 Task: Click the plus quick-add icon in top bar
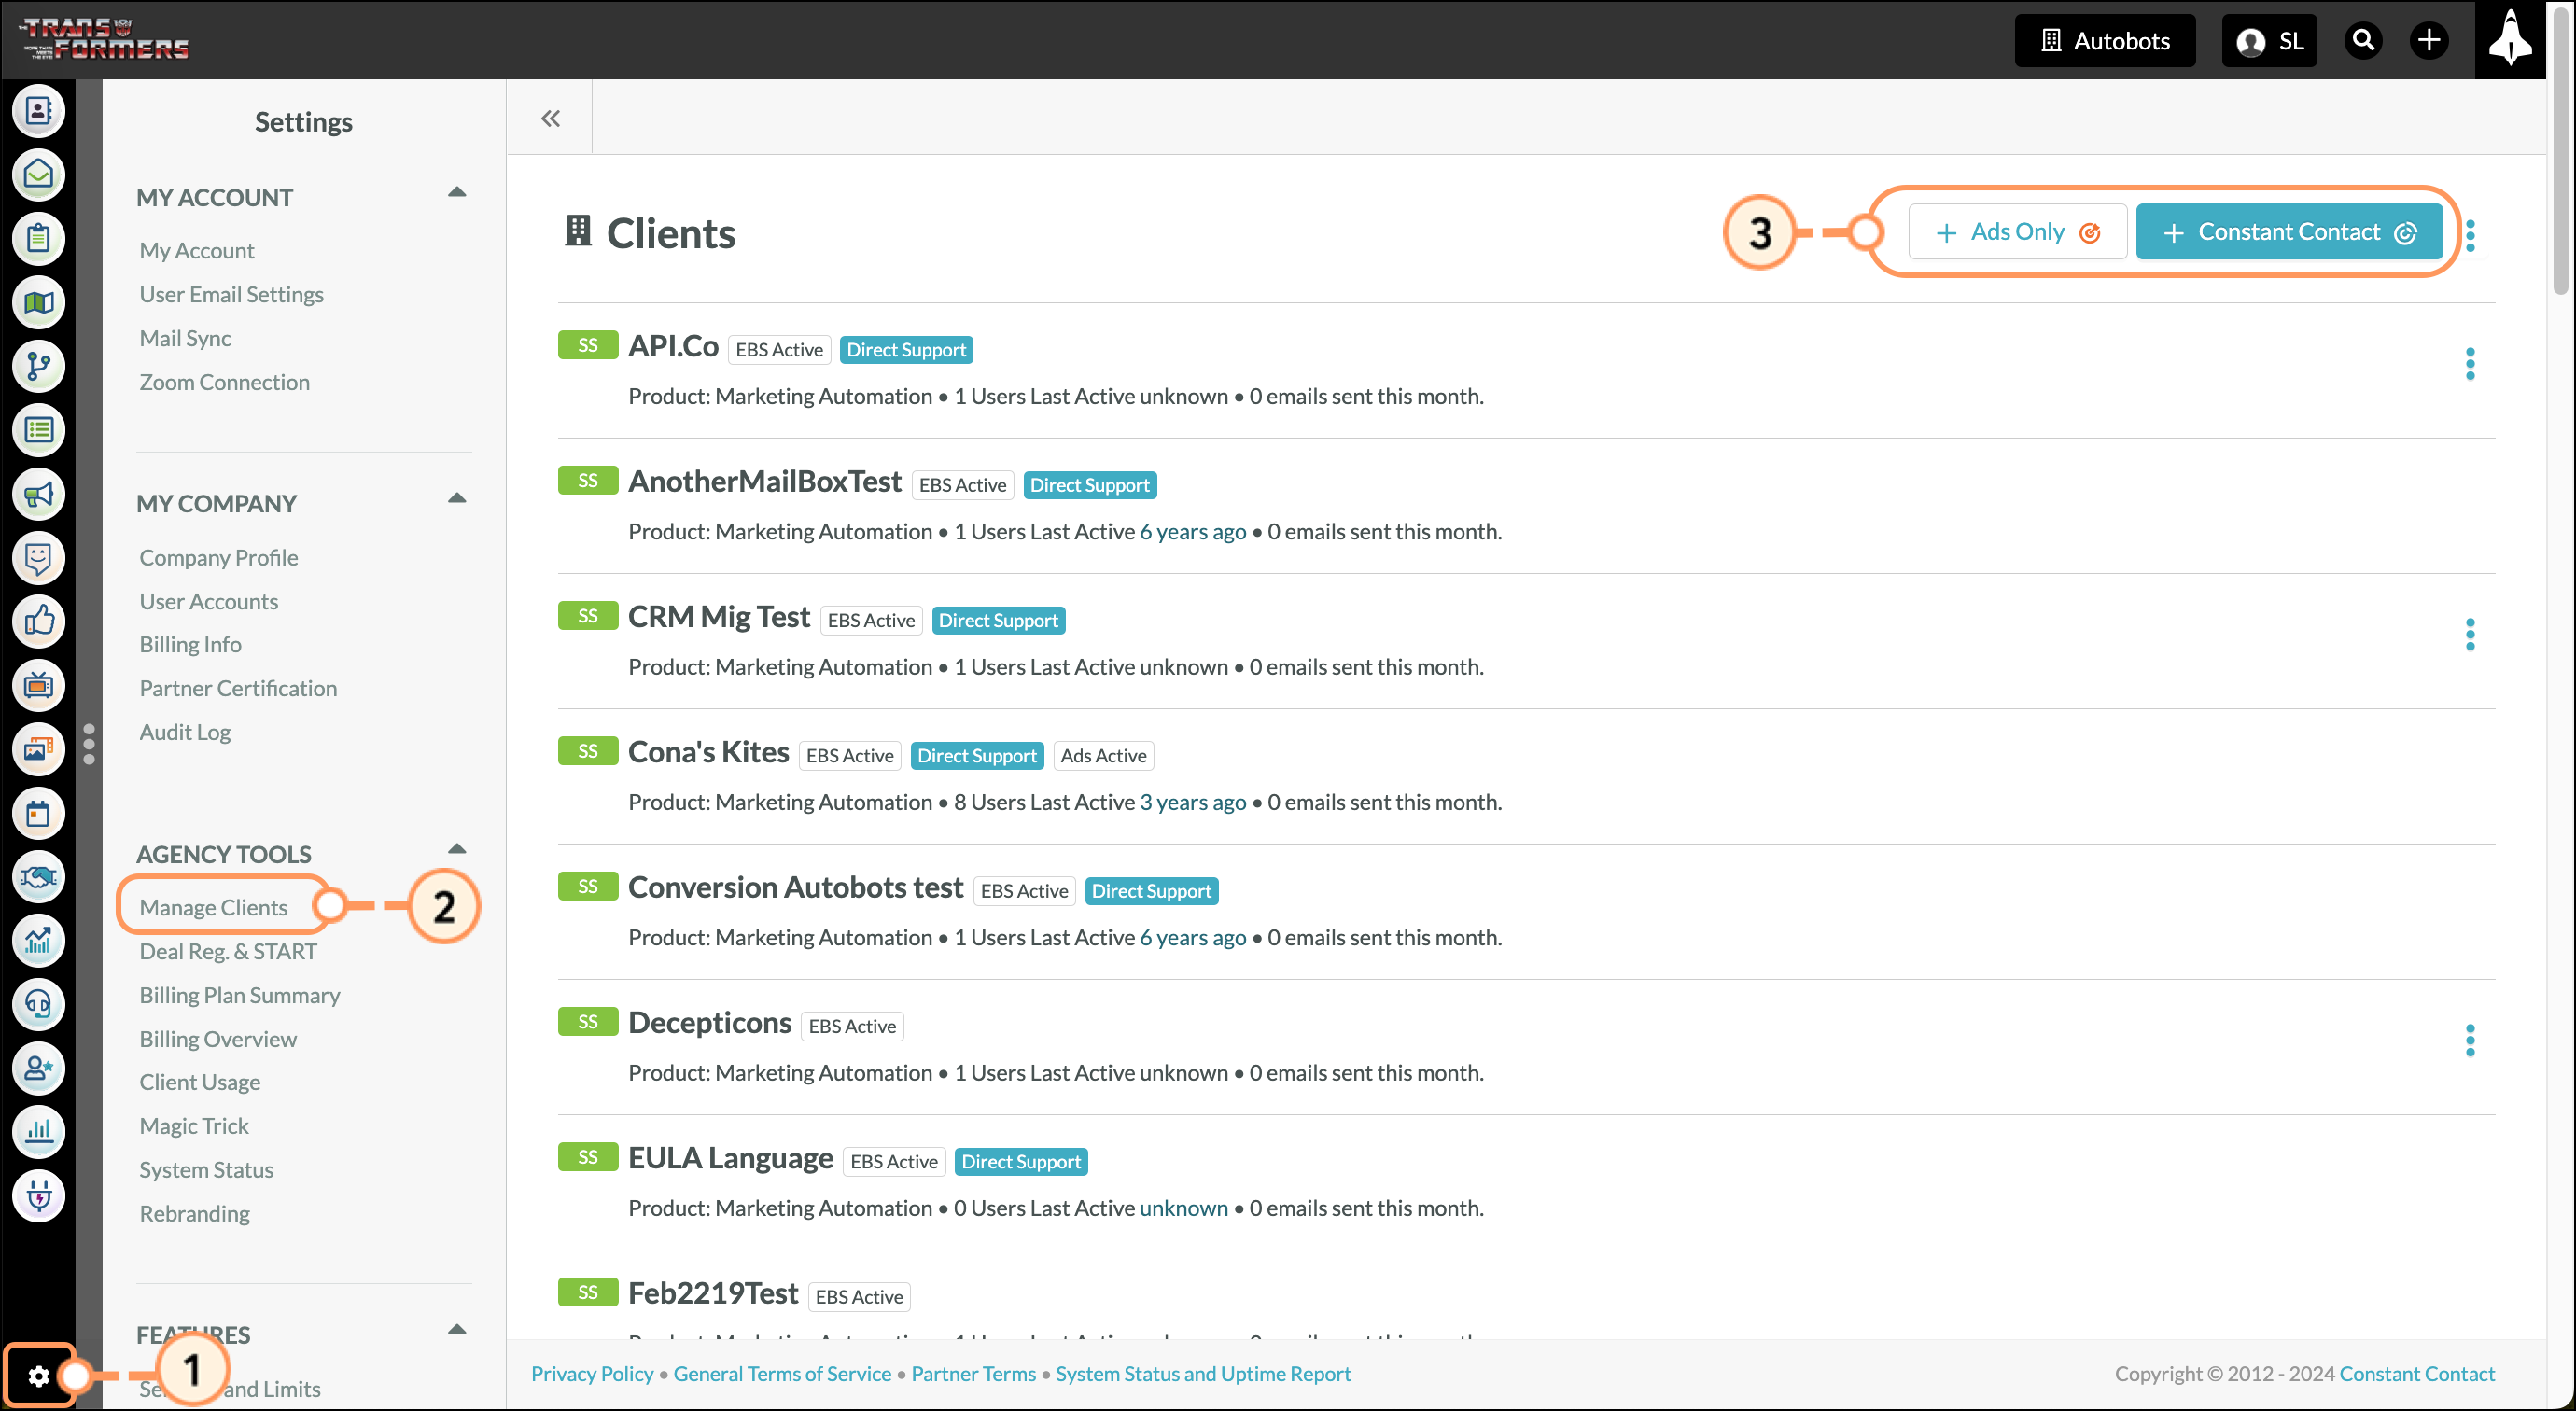(x=2429, y=41)
